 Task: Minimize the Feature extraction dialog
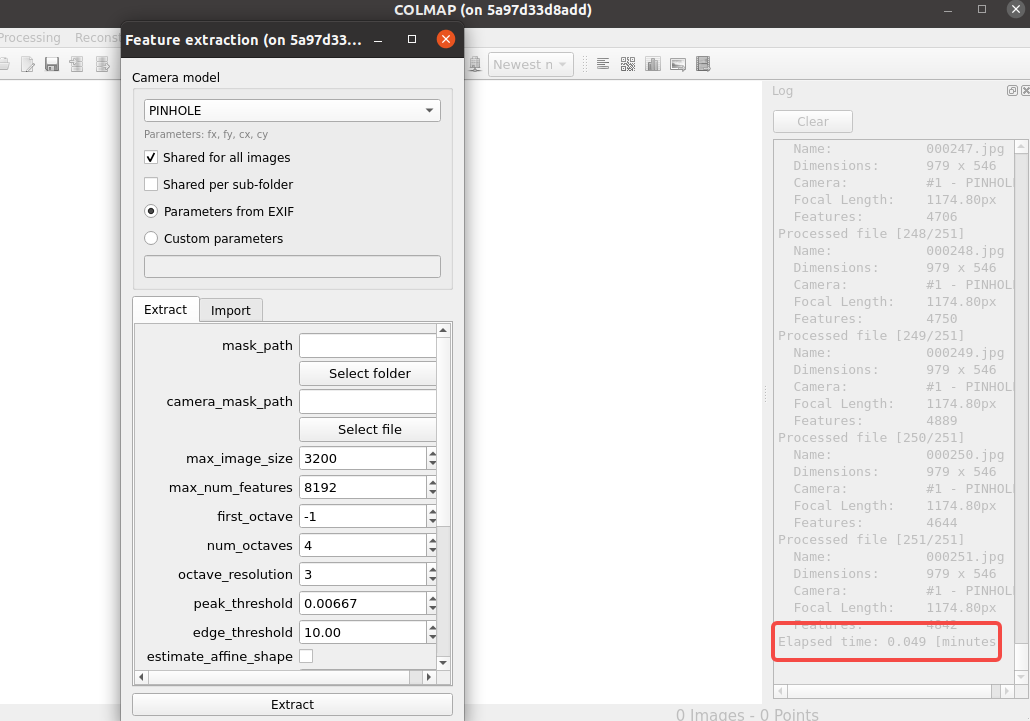tap(378, 40)
